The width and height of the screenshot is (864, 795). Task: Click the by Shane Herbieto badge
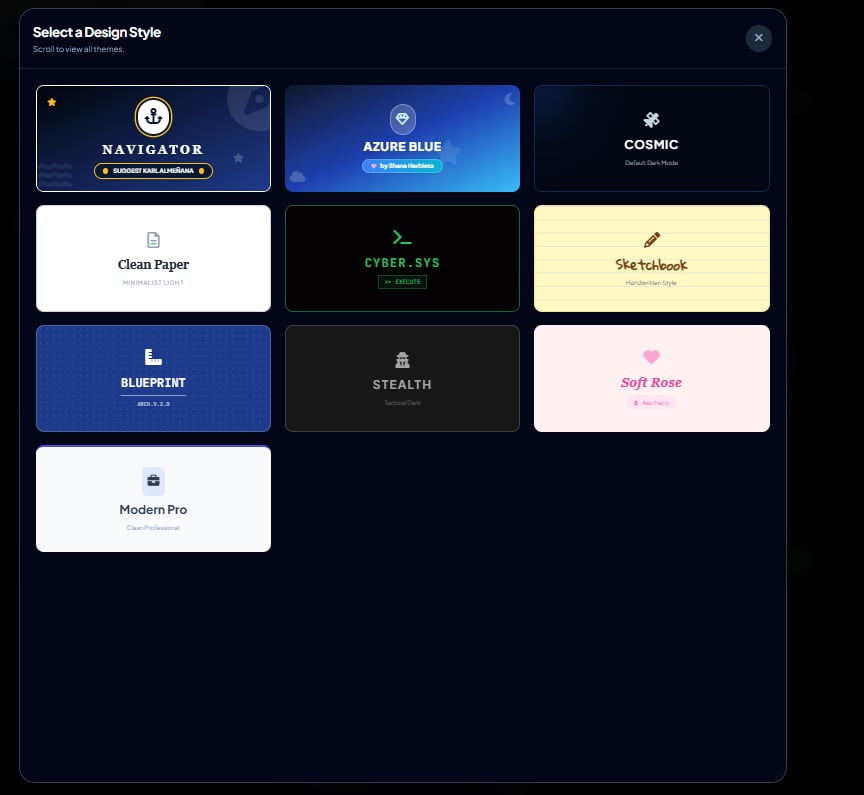pos(402,166)
